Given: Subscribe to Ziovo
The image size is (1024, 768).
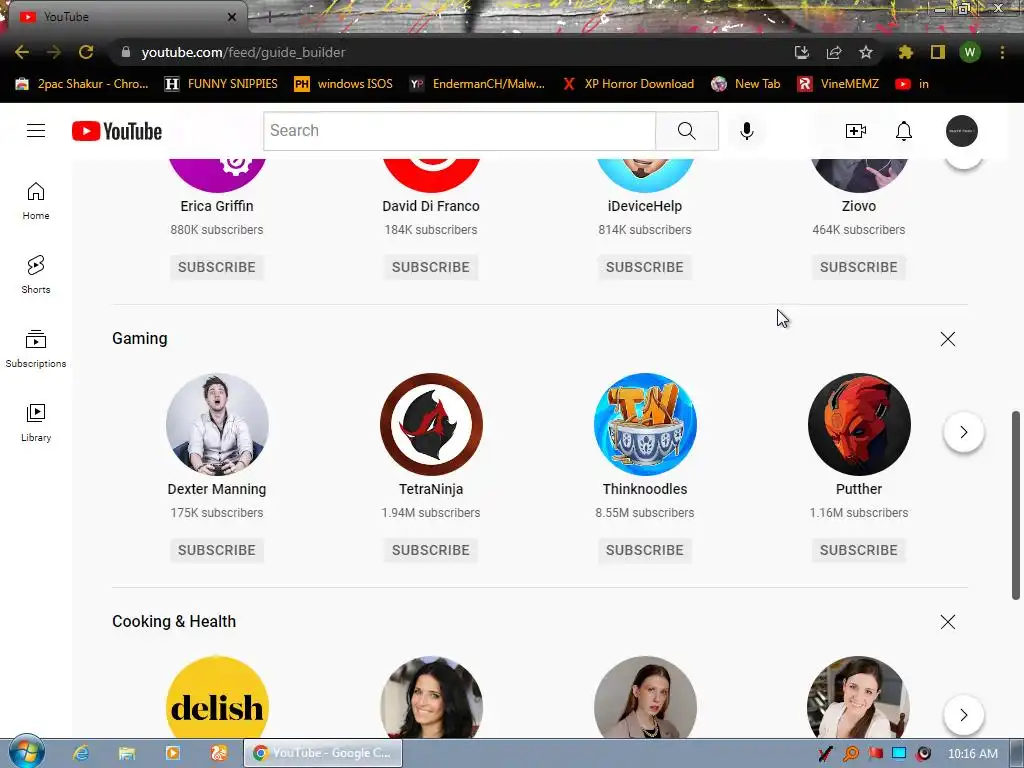Looking at the screenshot, I should pyautogui.click(x=859, y=267).
